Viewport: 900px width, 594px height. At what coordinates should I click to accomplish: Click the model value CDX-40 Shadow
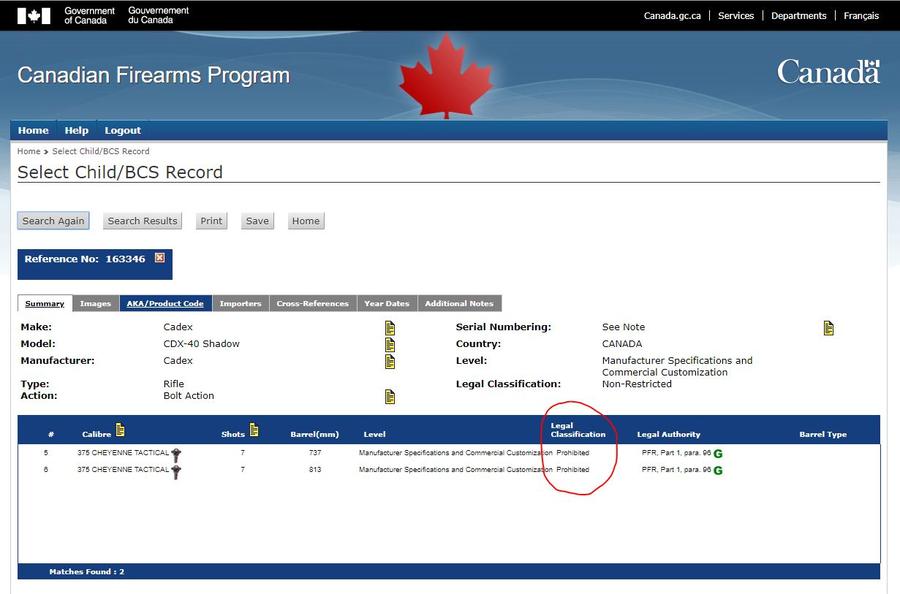(x=201, y=344)
